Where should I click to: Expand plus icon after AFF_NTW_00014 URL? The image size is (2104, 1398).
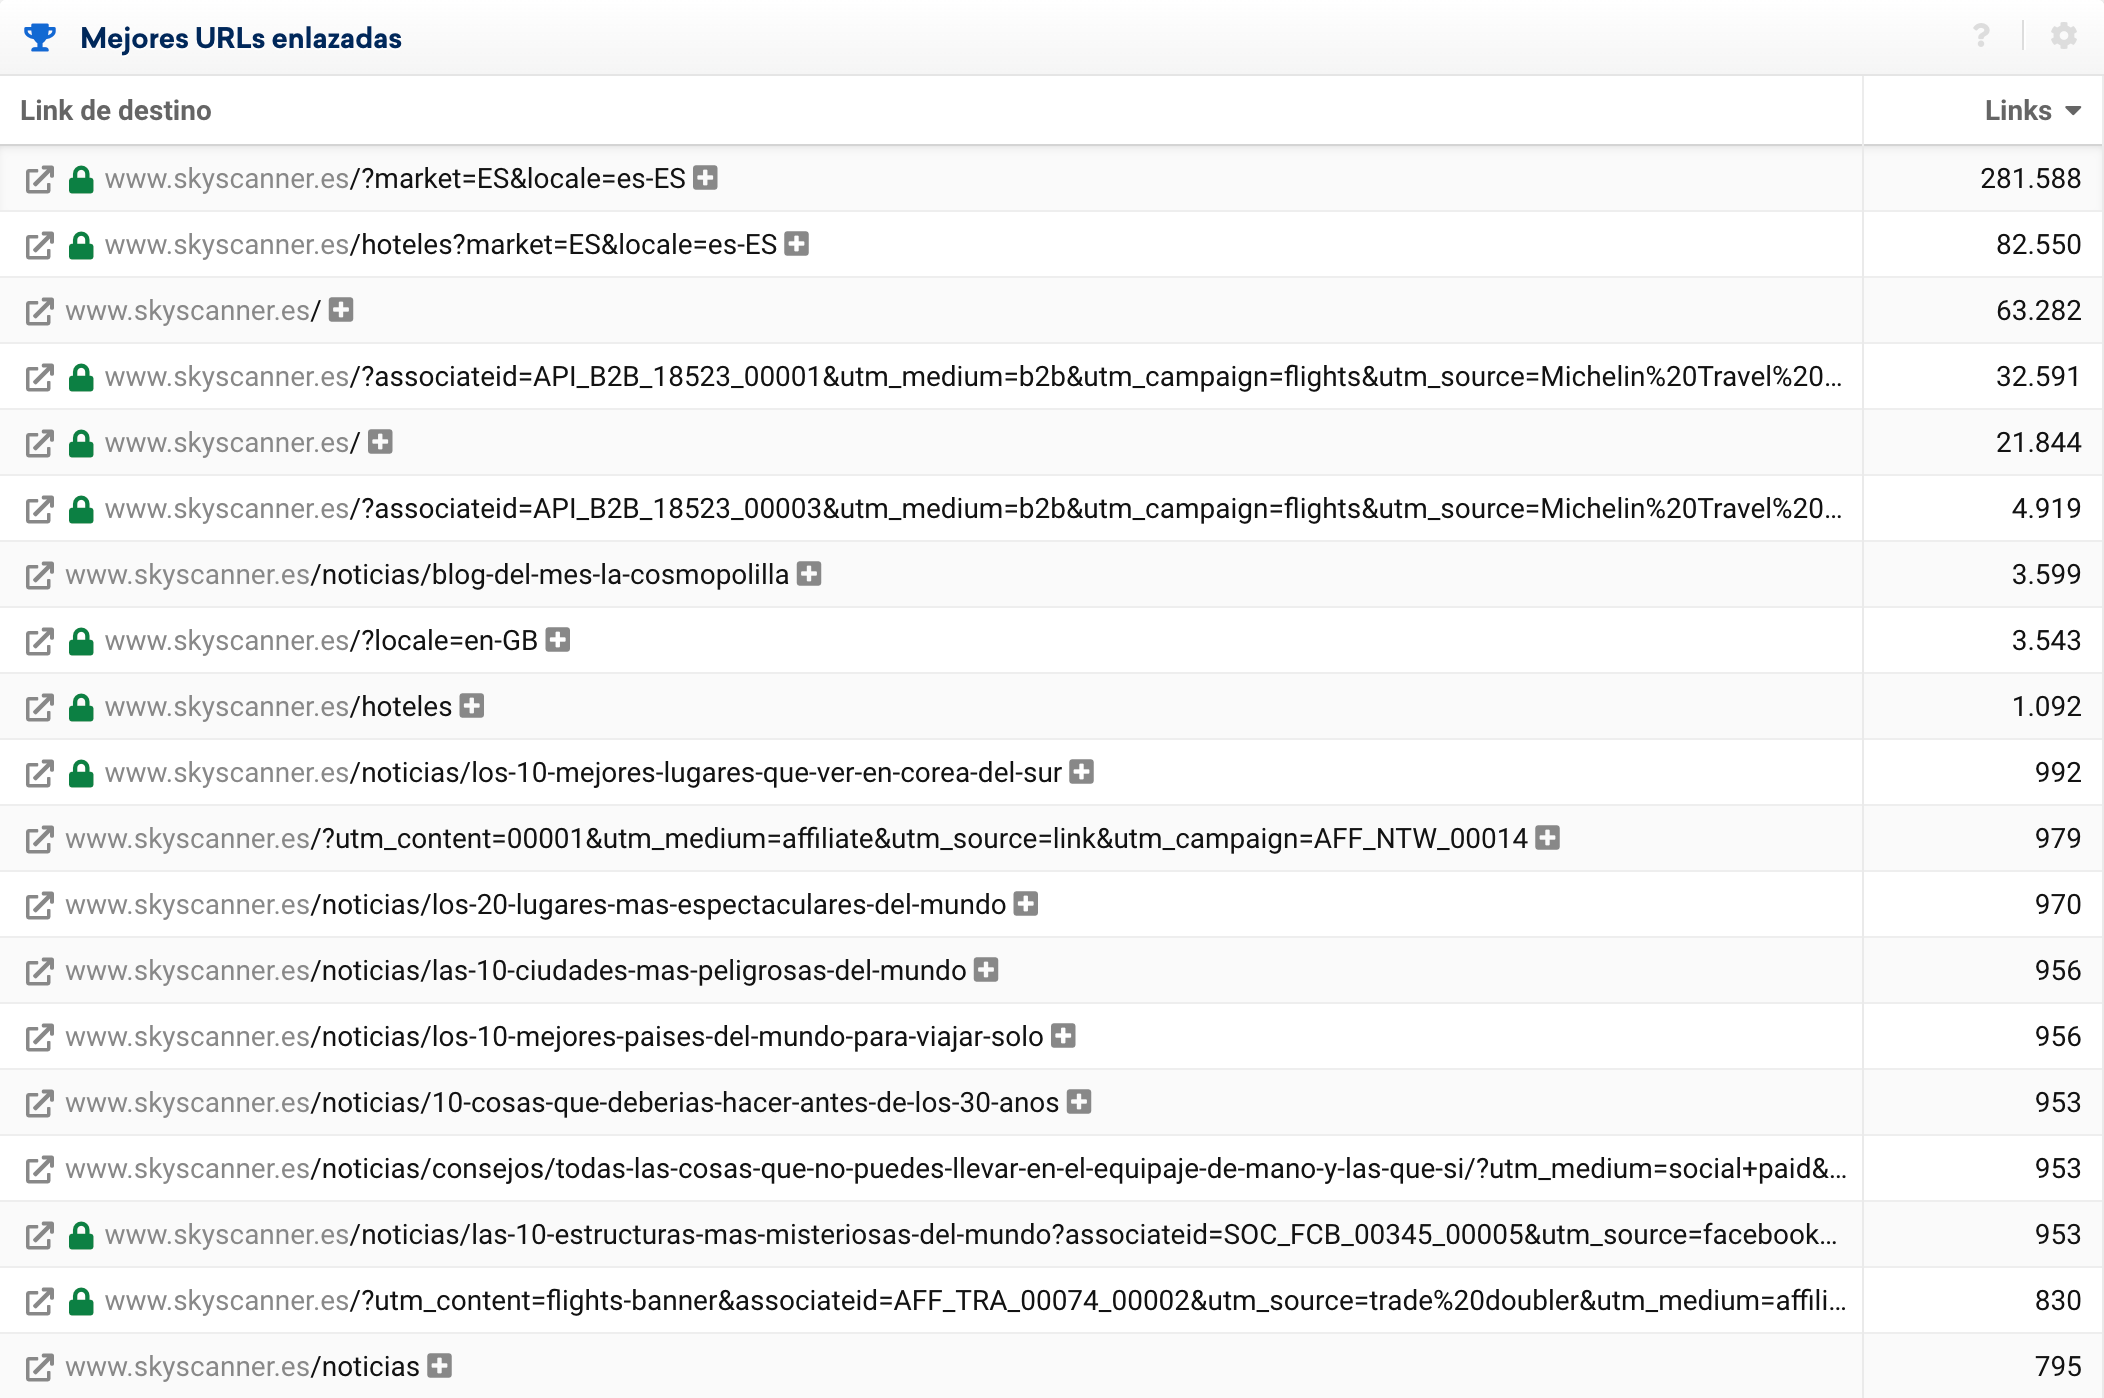(1548, 838)
